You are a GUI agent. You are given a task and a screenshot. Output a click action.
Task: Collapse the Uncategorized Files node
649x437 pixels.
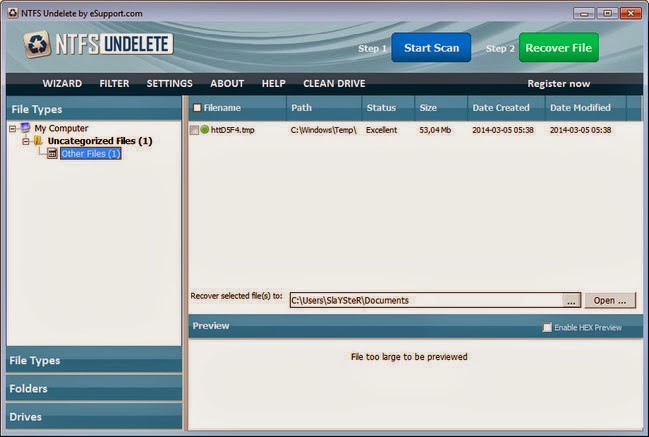tap(26, 142)
